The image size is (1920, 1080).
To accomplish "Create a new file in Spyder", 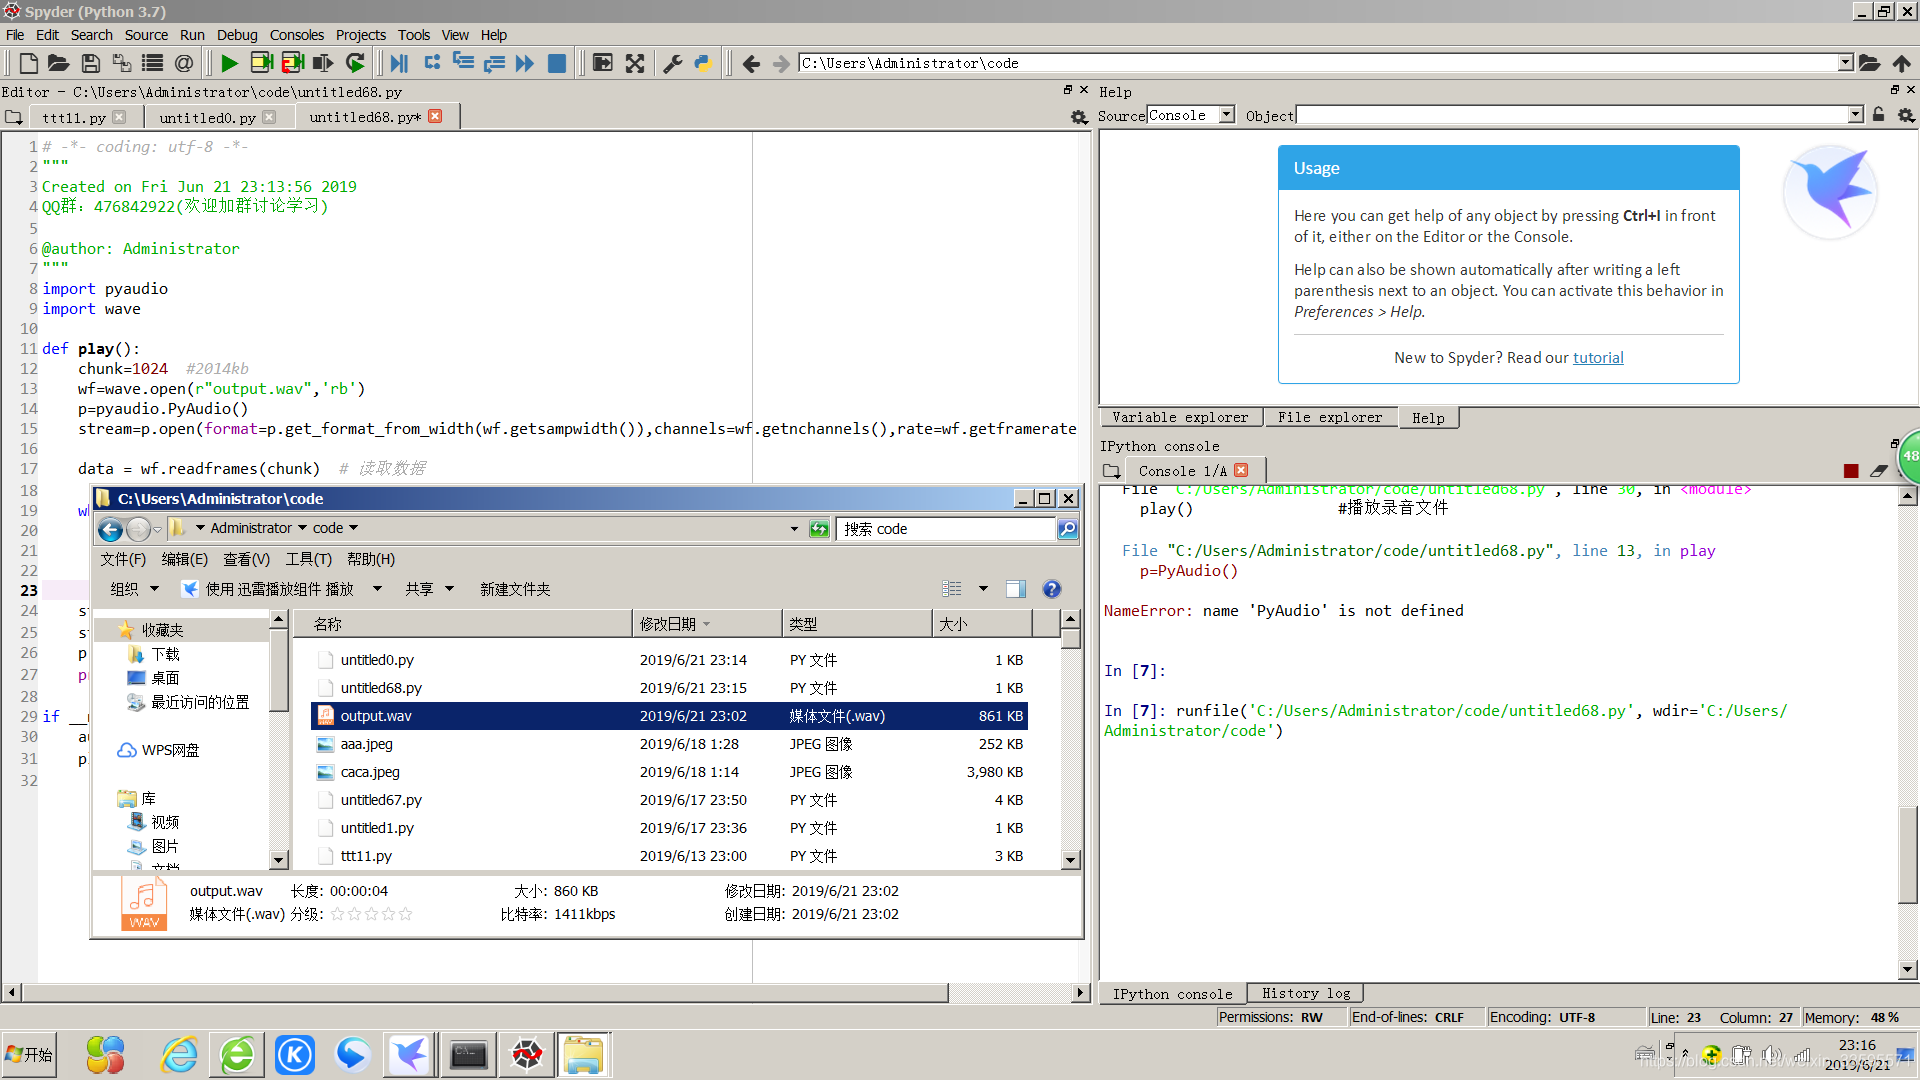I will 28,63.
